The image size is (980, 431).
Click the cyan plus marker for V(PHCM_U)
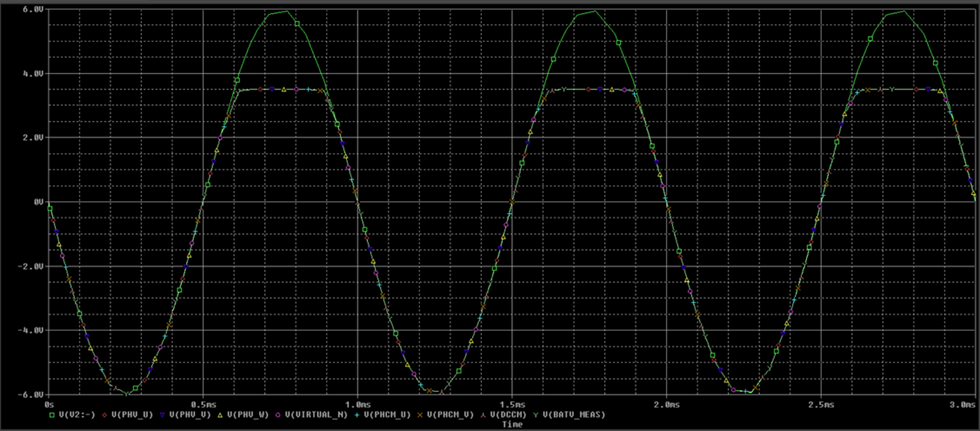coord(357,413)
